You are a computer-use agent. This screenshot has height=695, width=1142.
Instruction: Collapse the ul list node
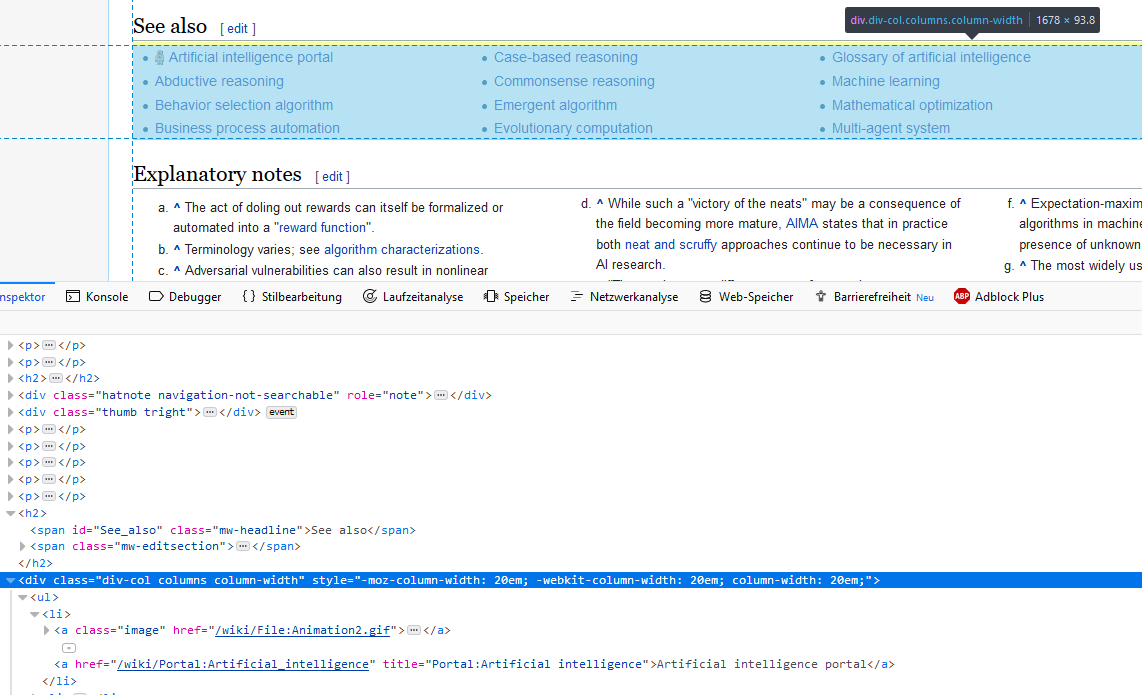[23, 597]
